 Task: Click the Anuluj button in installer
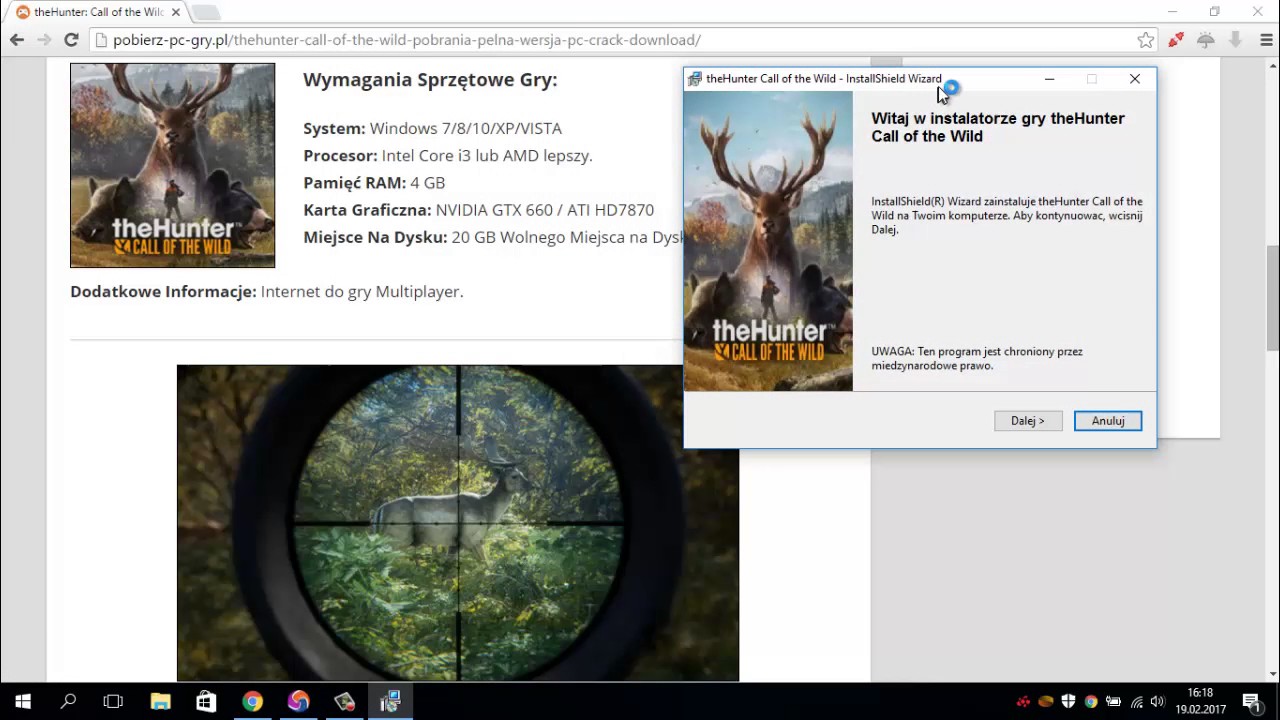click(x=1108, y=421)
